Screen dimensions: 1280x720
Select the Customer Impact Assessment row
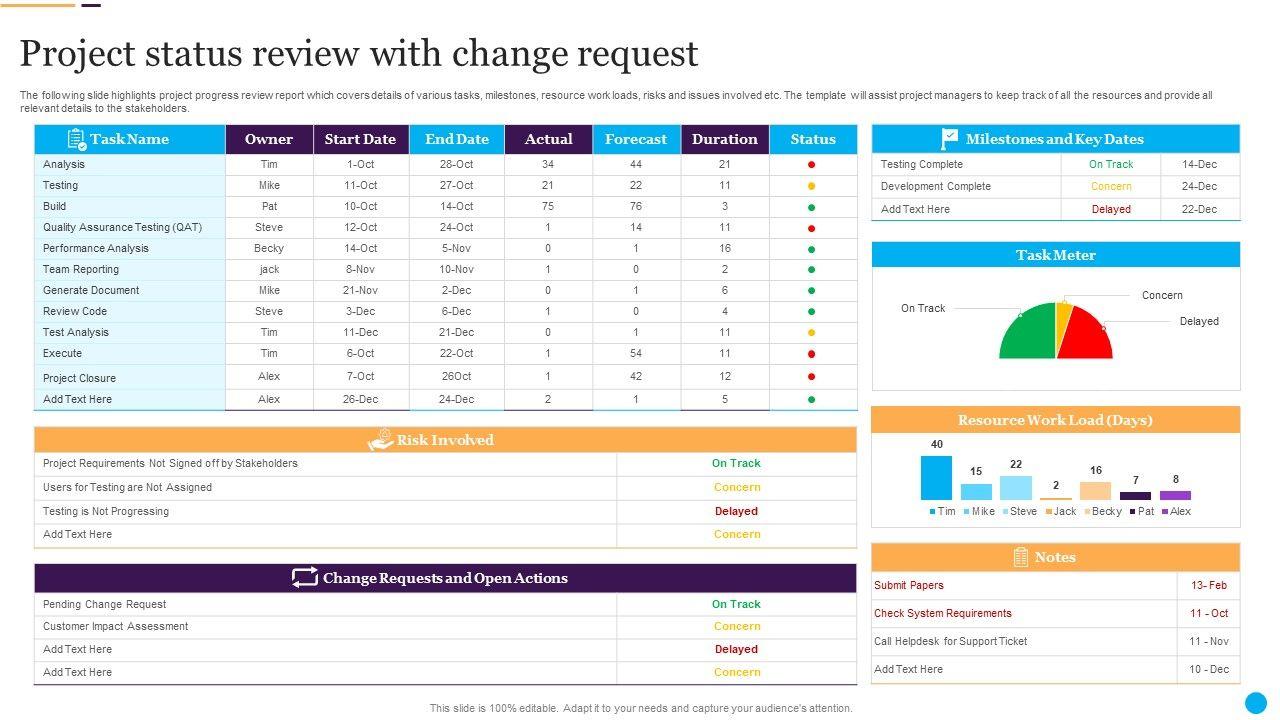[x=445, y=626]
